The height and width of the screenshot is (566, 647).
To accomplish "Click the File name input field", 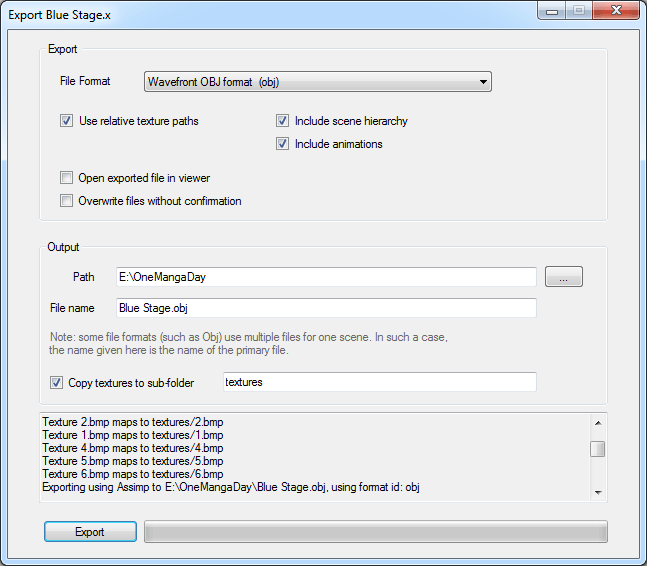I will tap(326, 308).
